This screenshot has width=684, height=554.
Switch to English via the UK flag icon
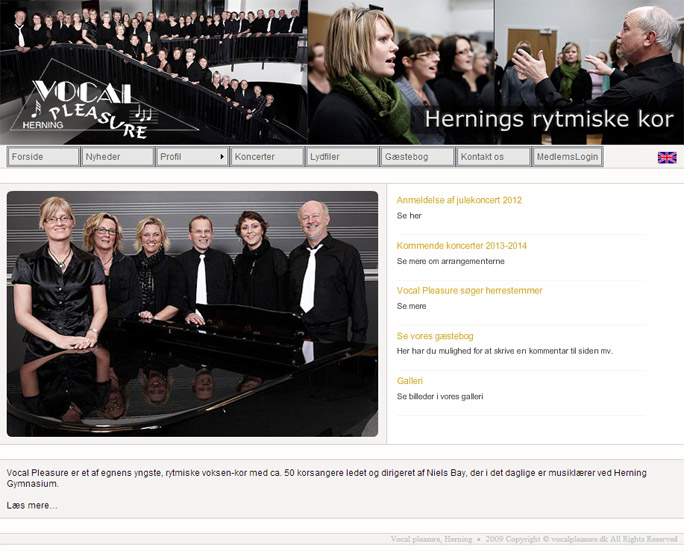click(x=667, y=157)
